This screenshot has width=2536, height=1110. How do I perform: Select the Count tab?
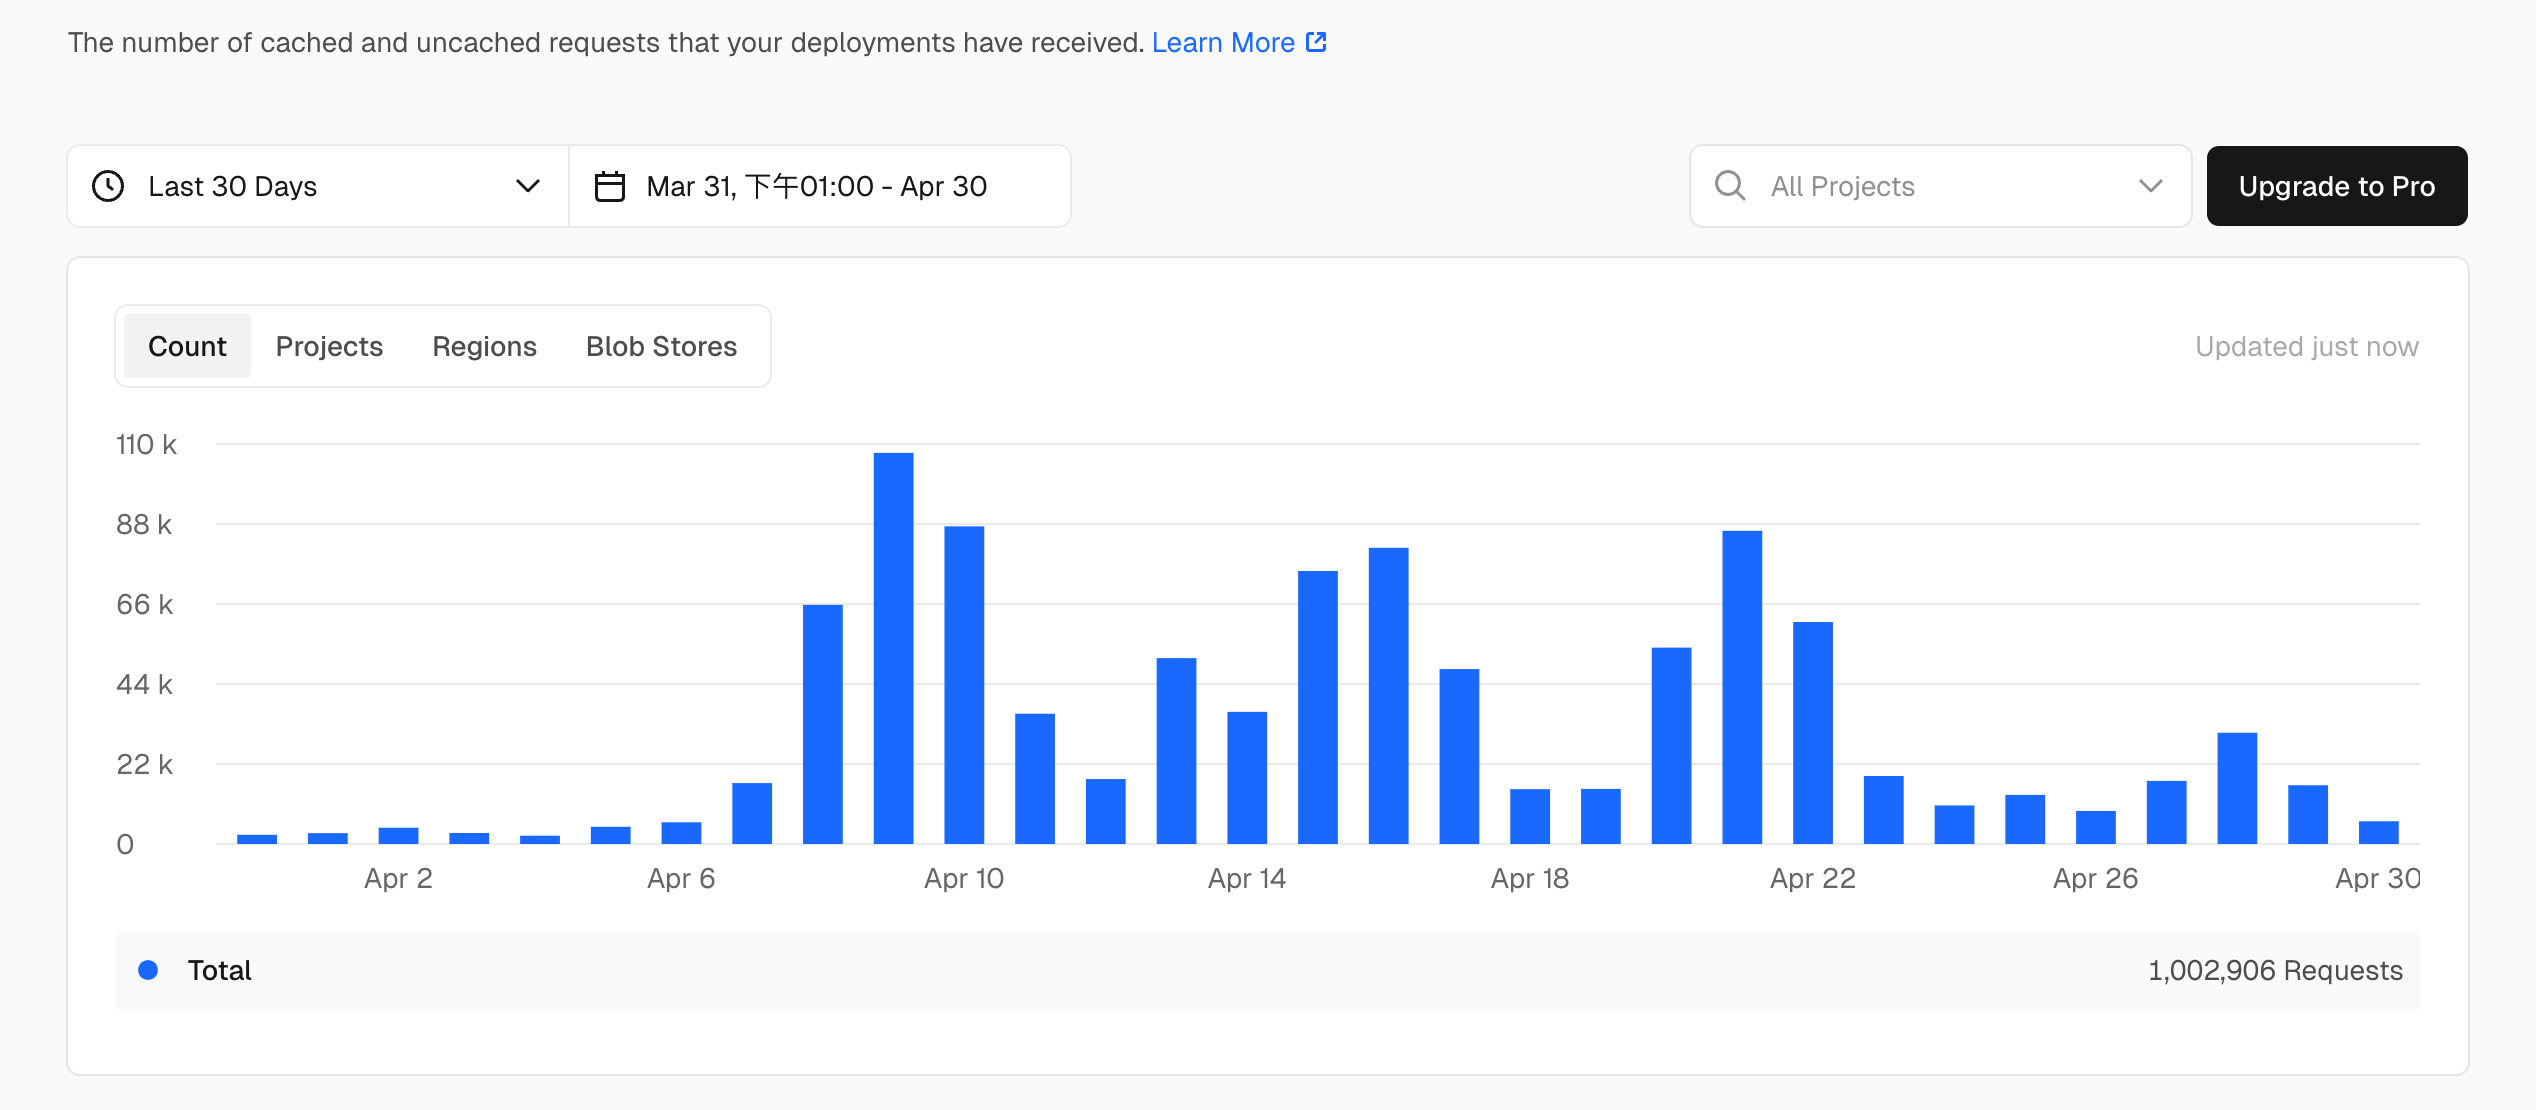tap(187, 346)
